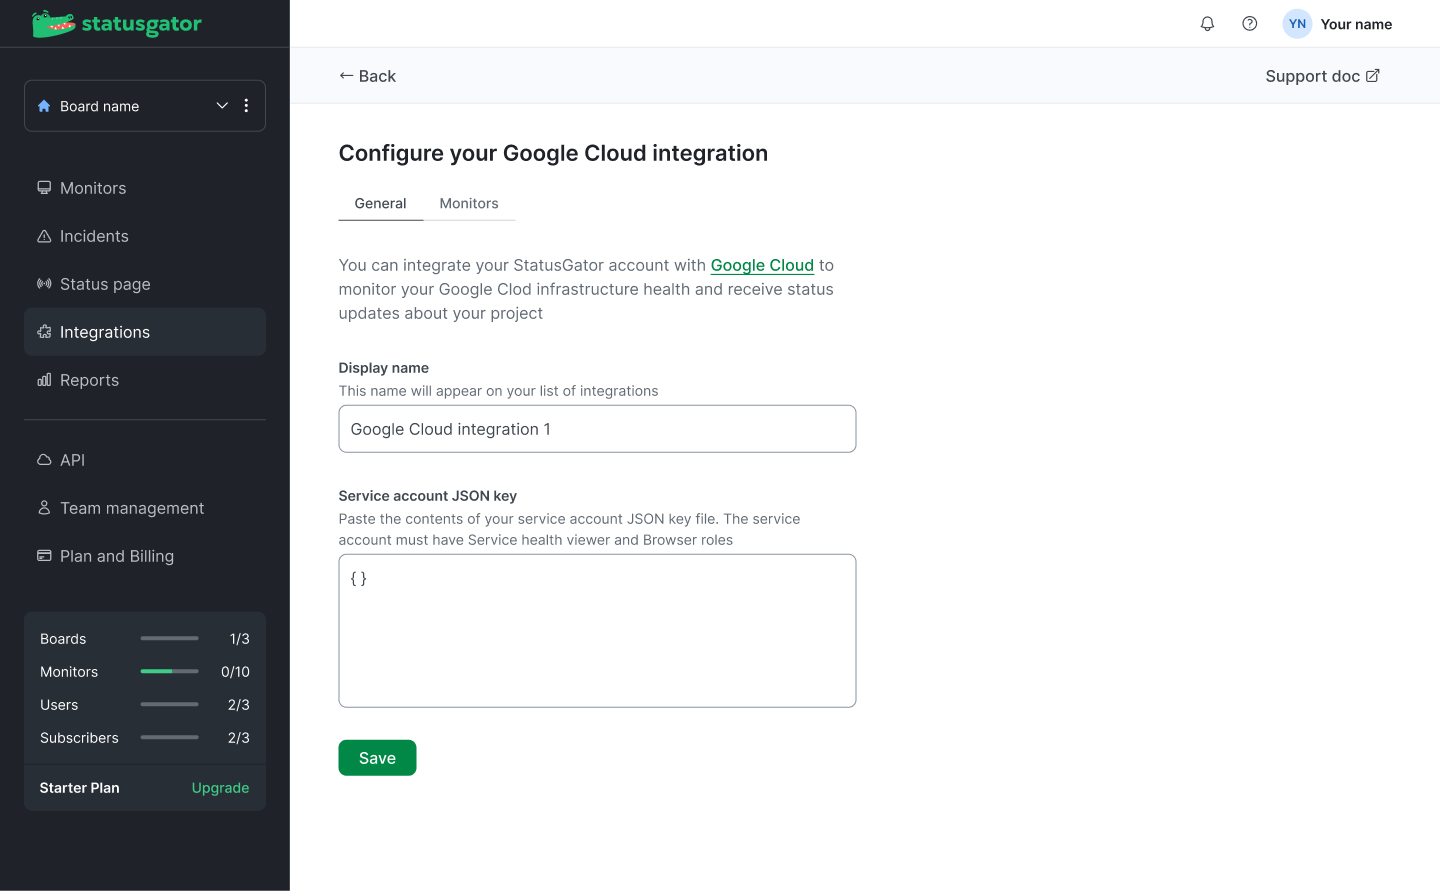Click the Starter Plan label
Screen dimensions: 1440x891
pos(79,788)
